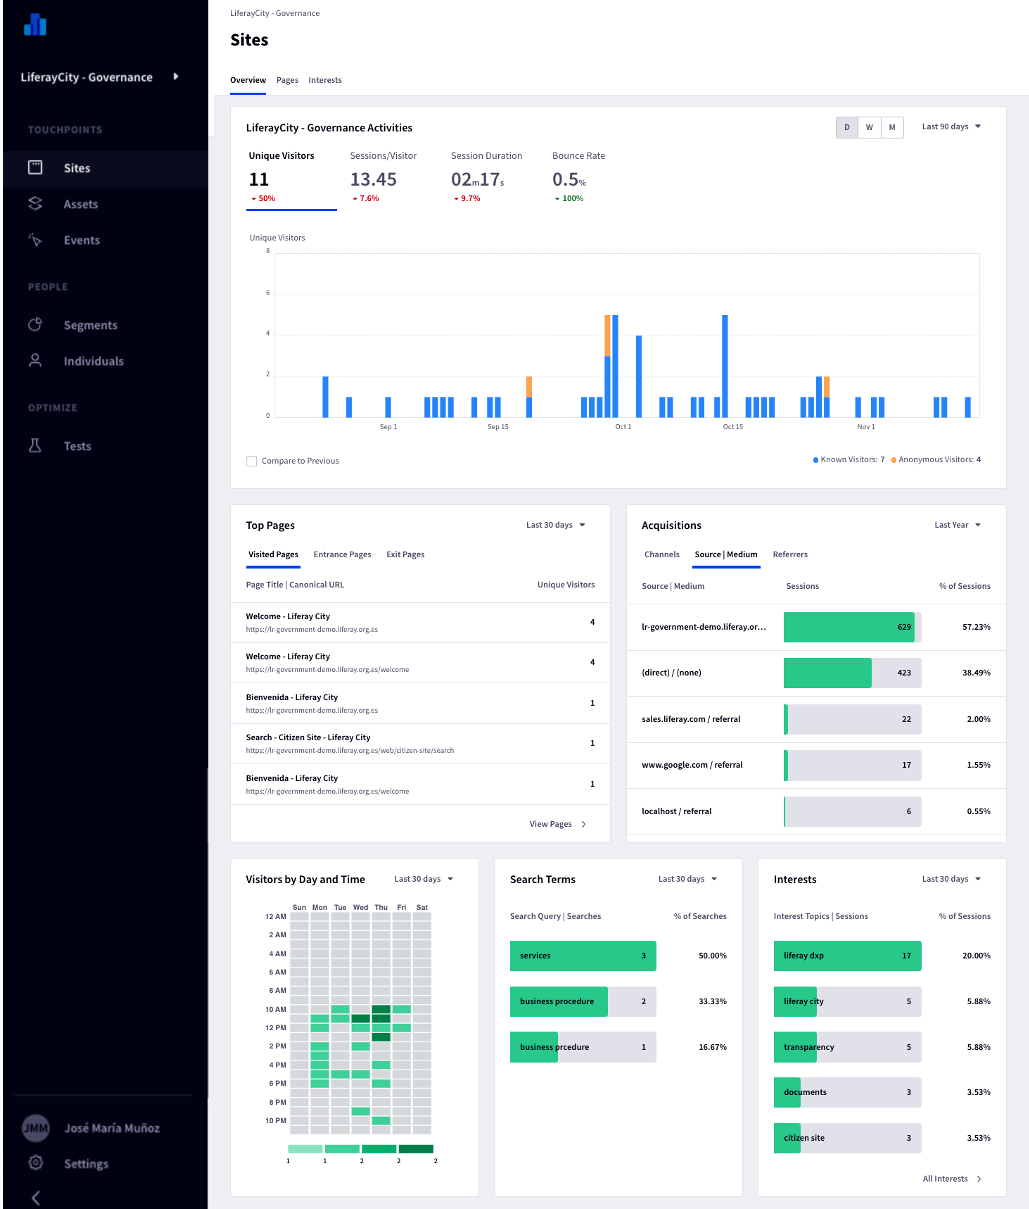Click José María Muñoz user name
The image size is (1029, 1209).
coord(112,1128)
